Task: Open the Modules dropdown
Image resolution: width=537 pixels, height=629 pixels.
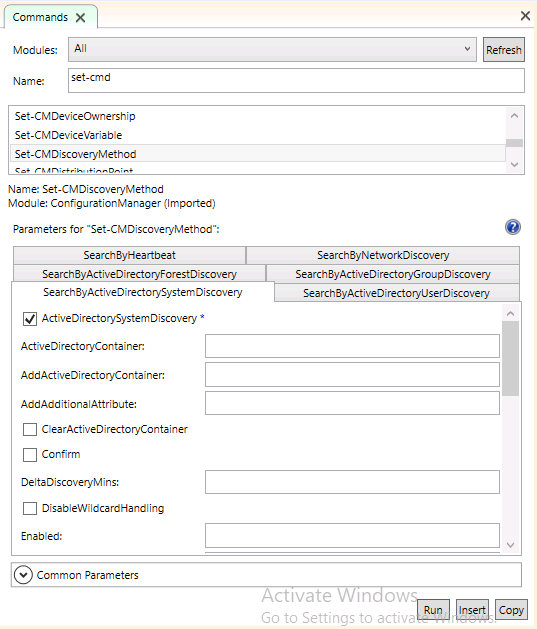Action: [x=272, y=49]
